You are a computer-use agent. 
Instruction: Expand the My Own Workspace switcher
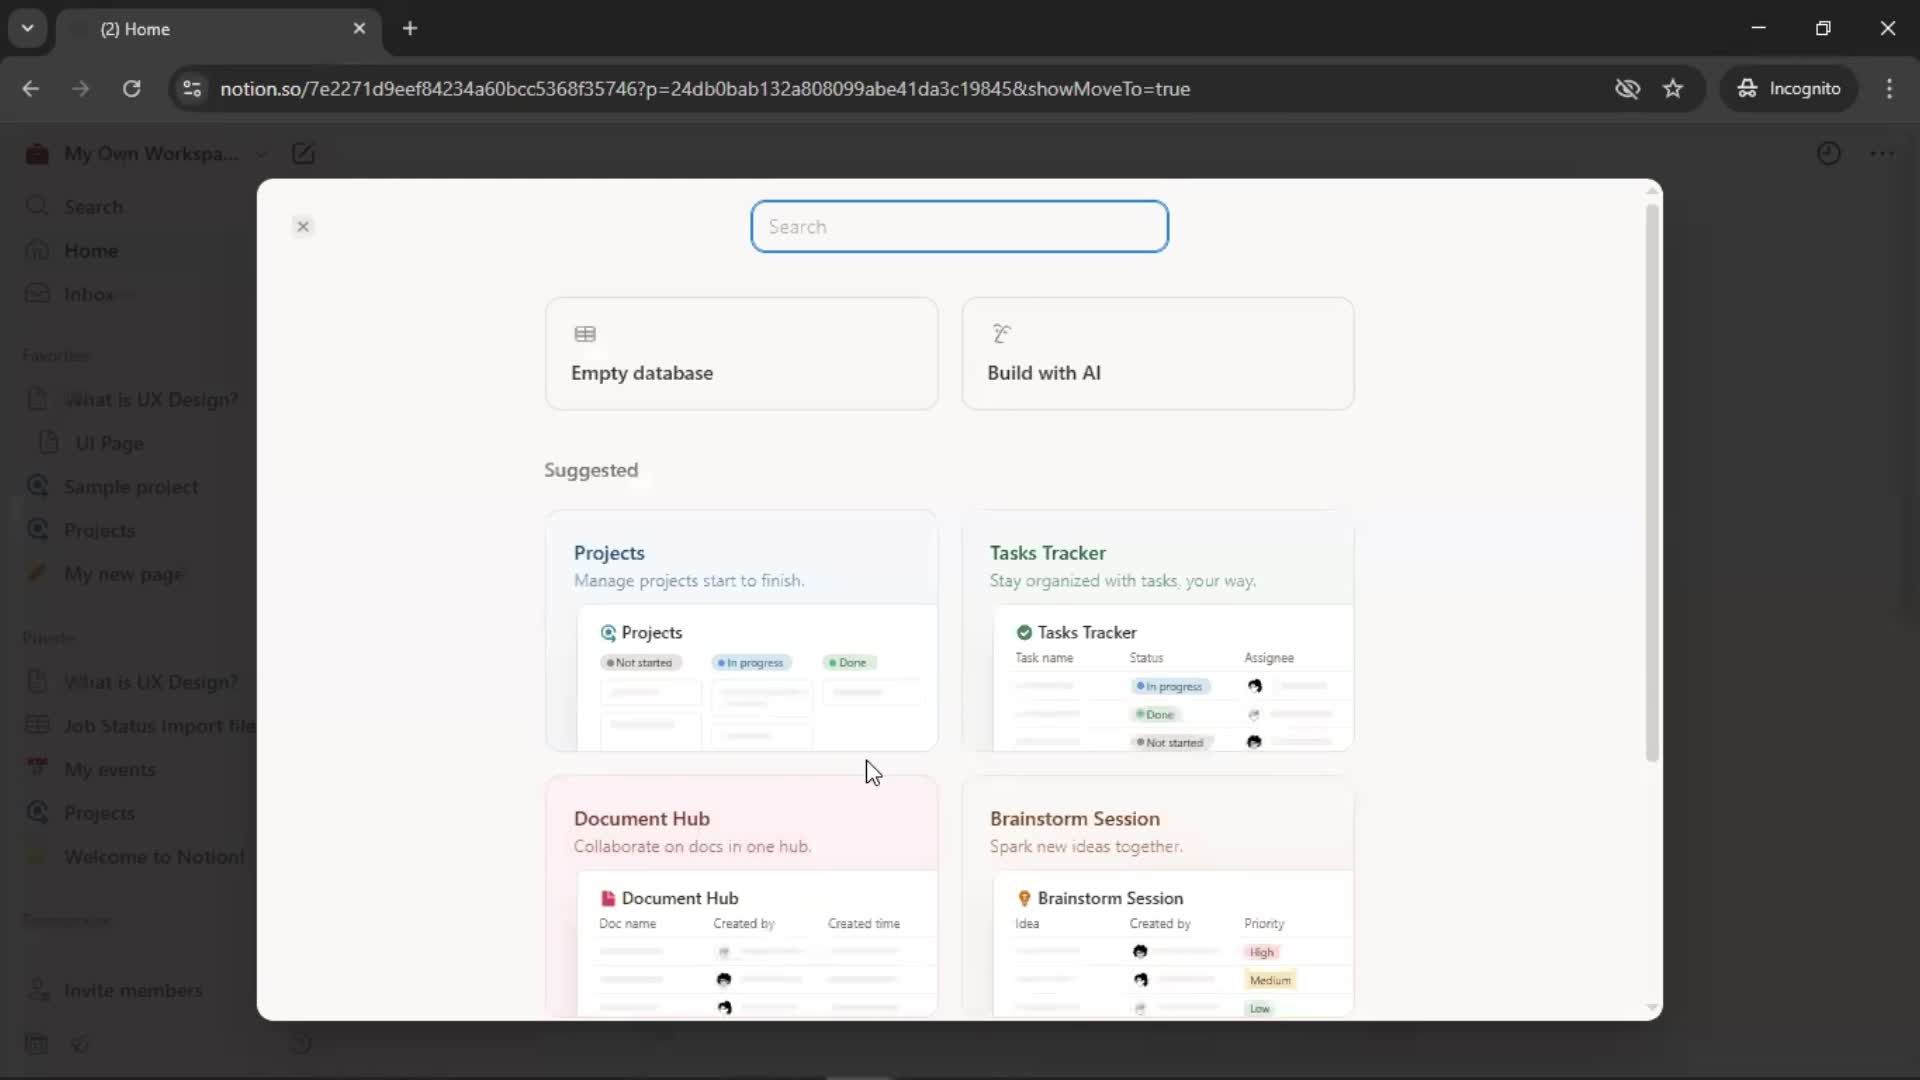[x=150, y=154]
